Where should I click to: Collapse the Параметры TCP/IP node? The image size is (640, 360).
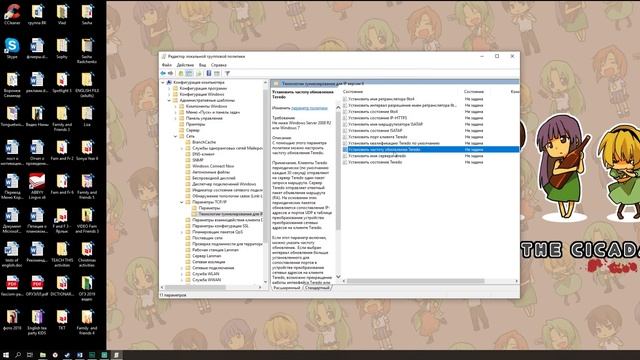182,202
